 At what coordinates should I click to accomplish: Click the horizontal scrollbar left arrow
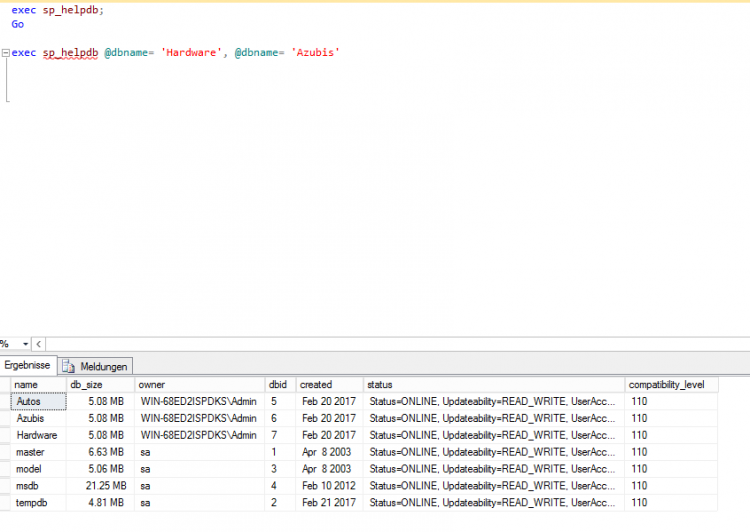(39, 344)
